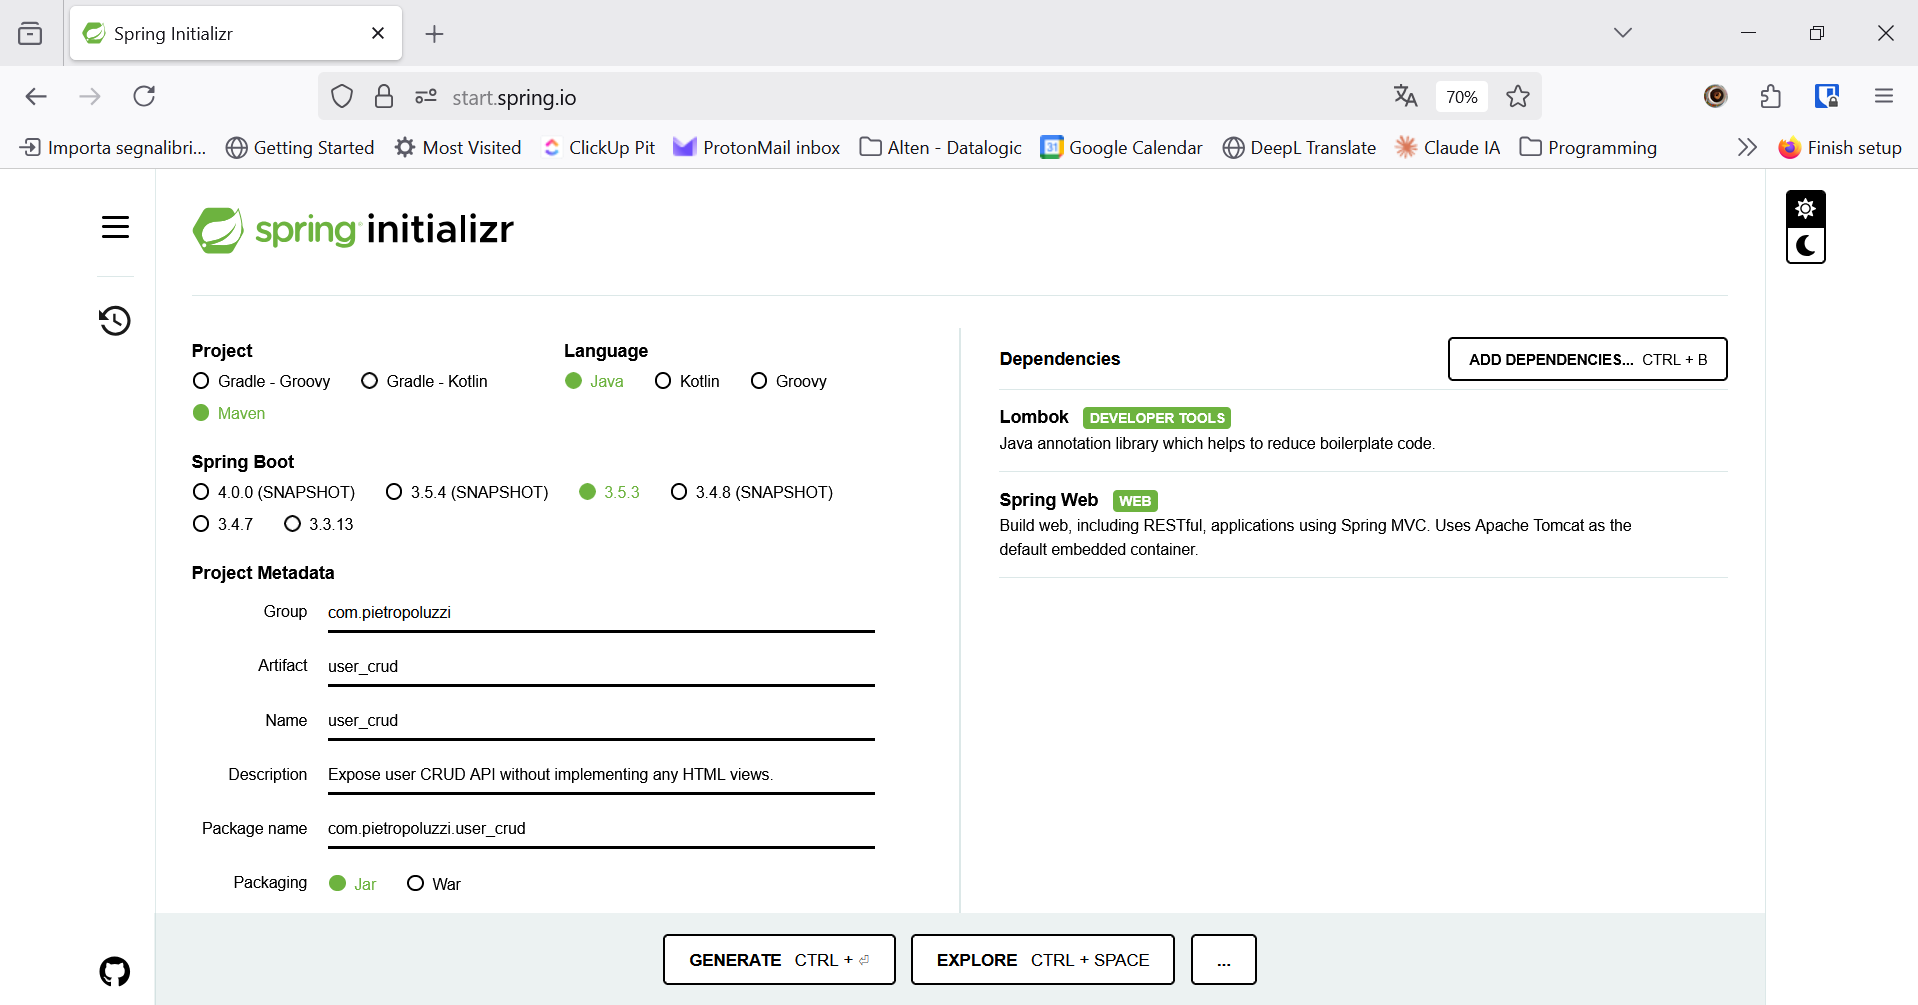Open the ADD DEPENDENCIES dialog
1918x1005 pixels.
click(1586, 359)
